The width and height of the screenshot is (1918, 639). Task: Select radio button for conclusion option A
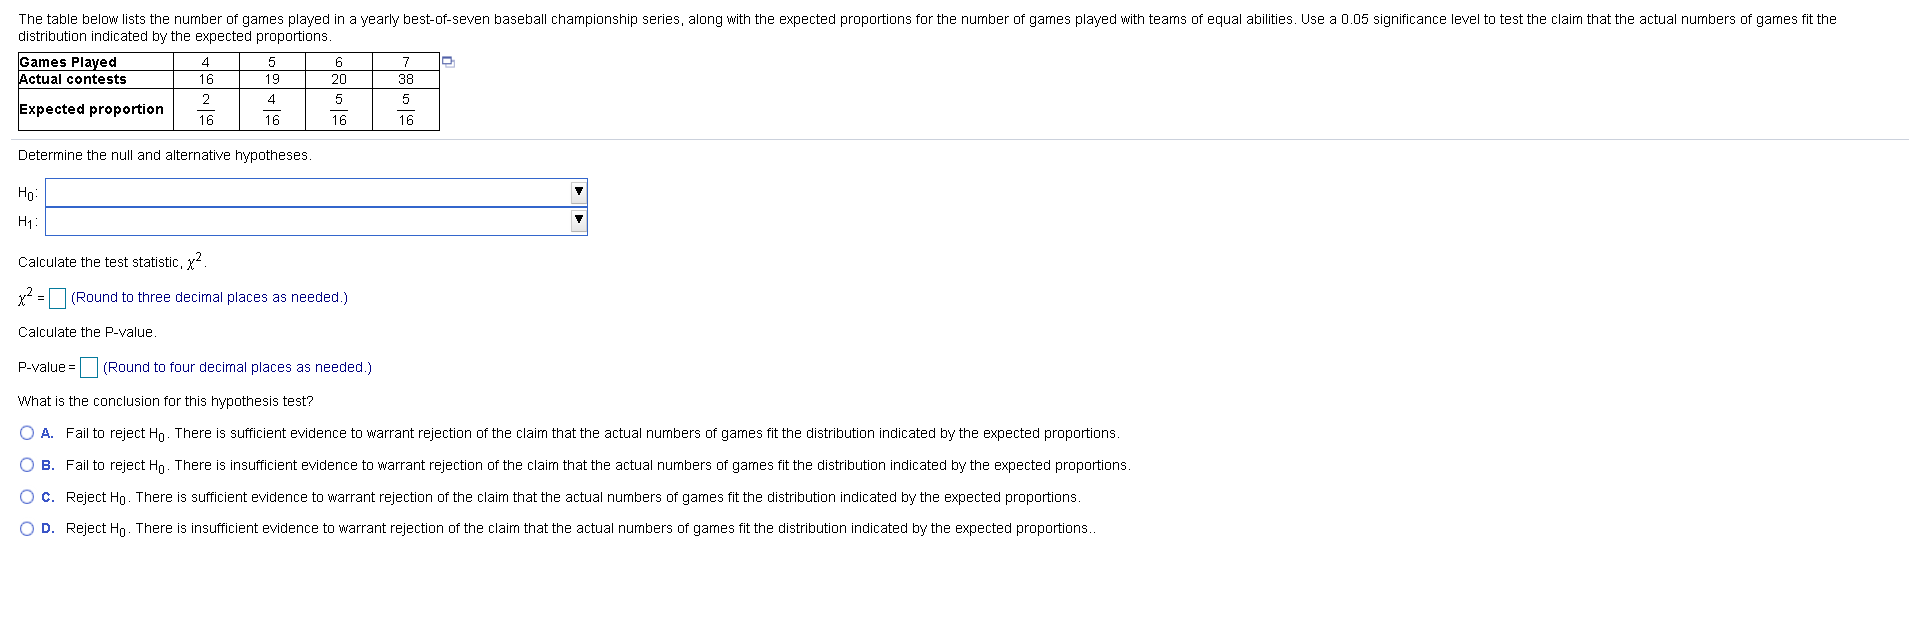click(x=25, y=432)
